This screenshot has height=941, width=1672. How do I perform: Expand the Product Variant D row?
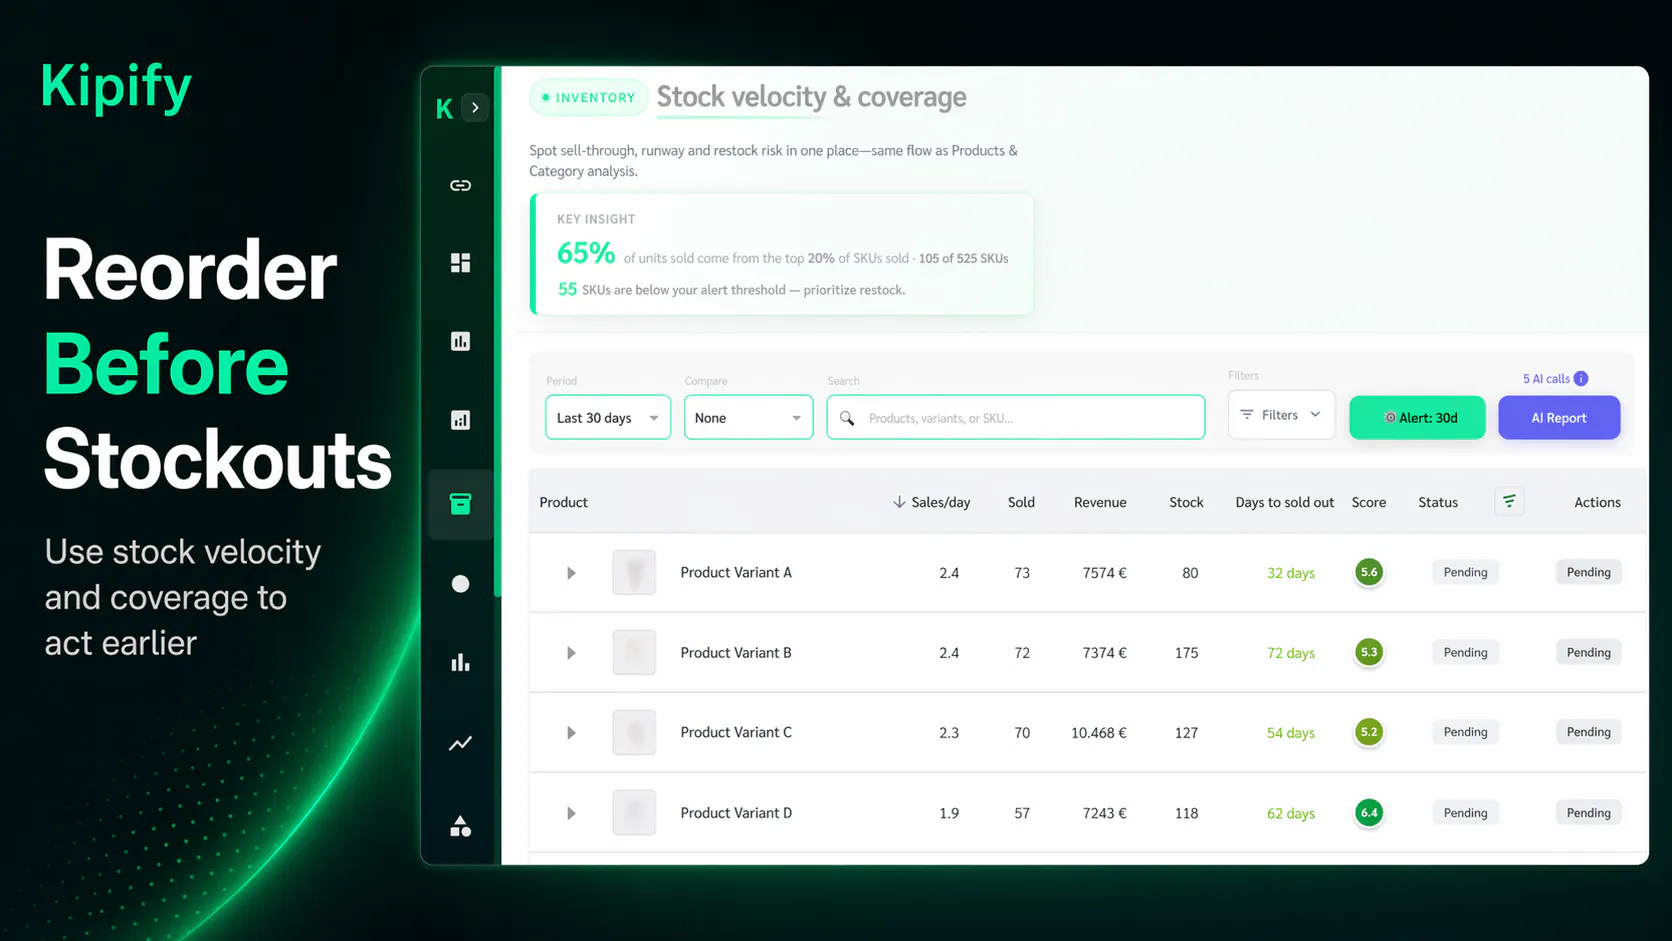click(x=571, y=813)
